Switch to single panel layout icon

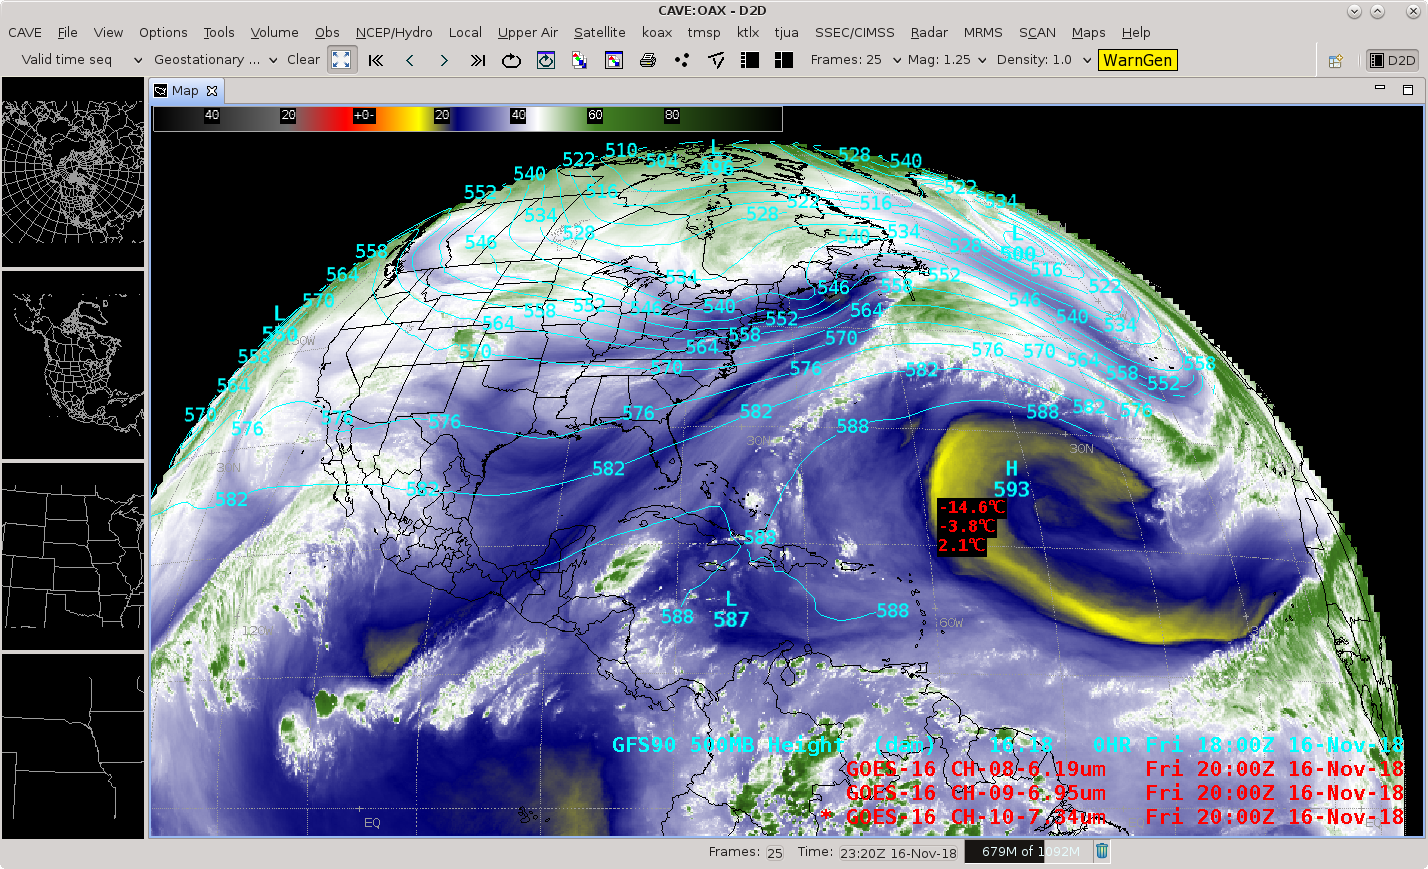pyautogui.click(x=750, y=60)
